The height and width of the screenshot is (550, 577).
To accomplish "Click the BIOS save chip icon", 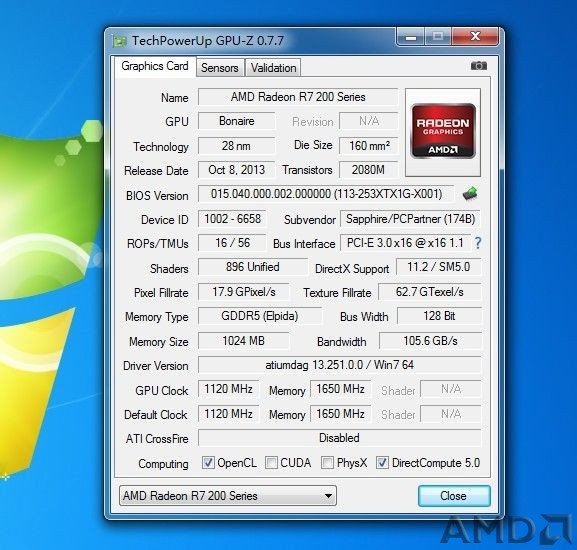I will click(470, 194).
